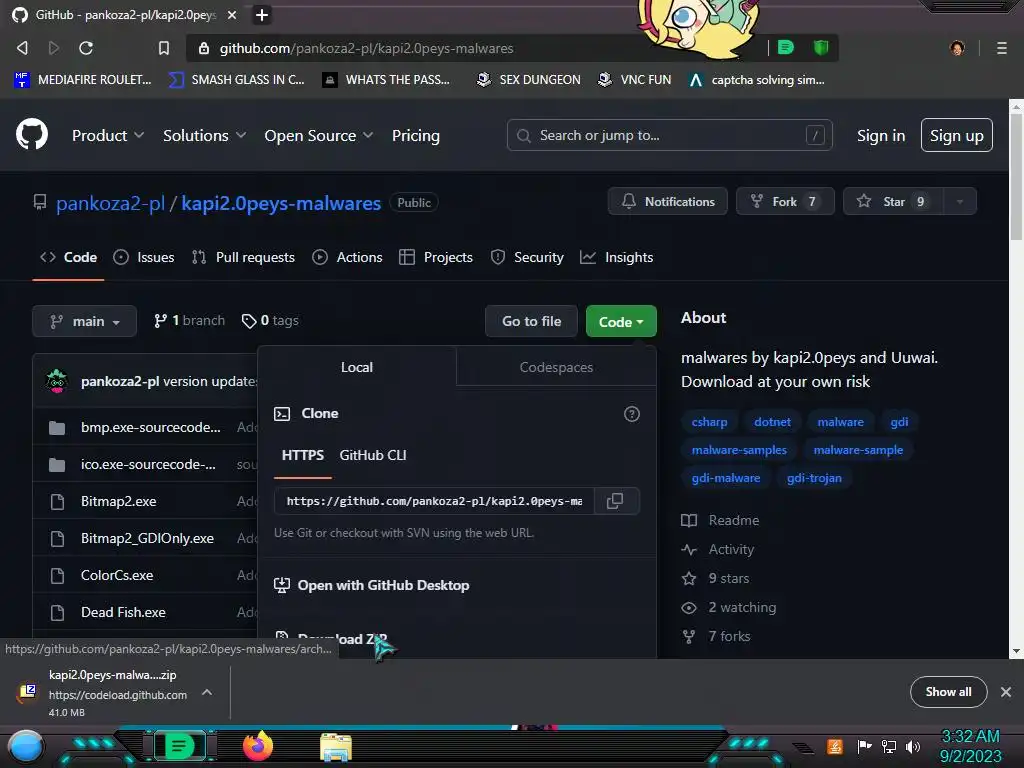Close the downloads bar
The image size is (1024, 768).
coord(1006,692)
